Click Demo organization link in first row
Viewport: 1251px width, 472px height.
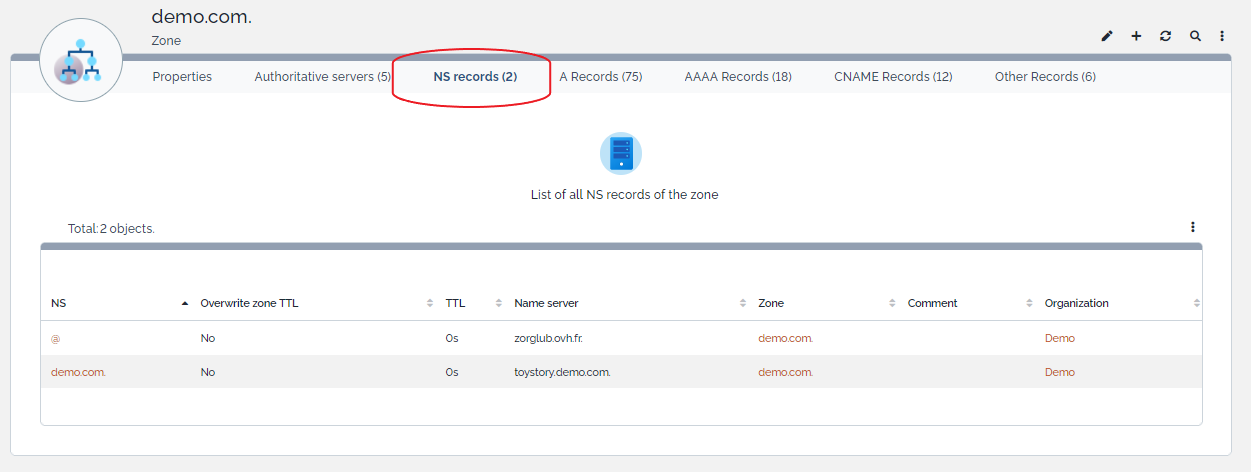[x=1059, y=338]
